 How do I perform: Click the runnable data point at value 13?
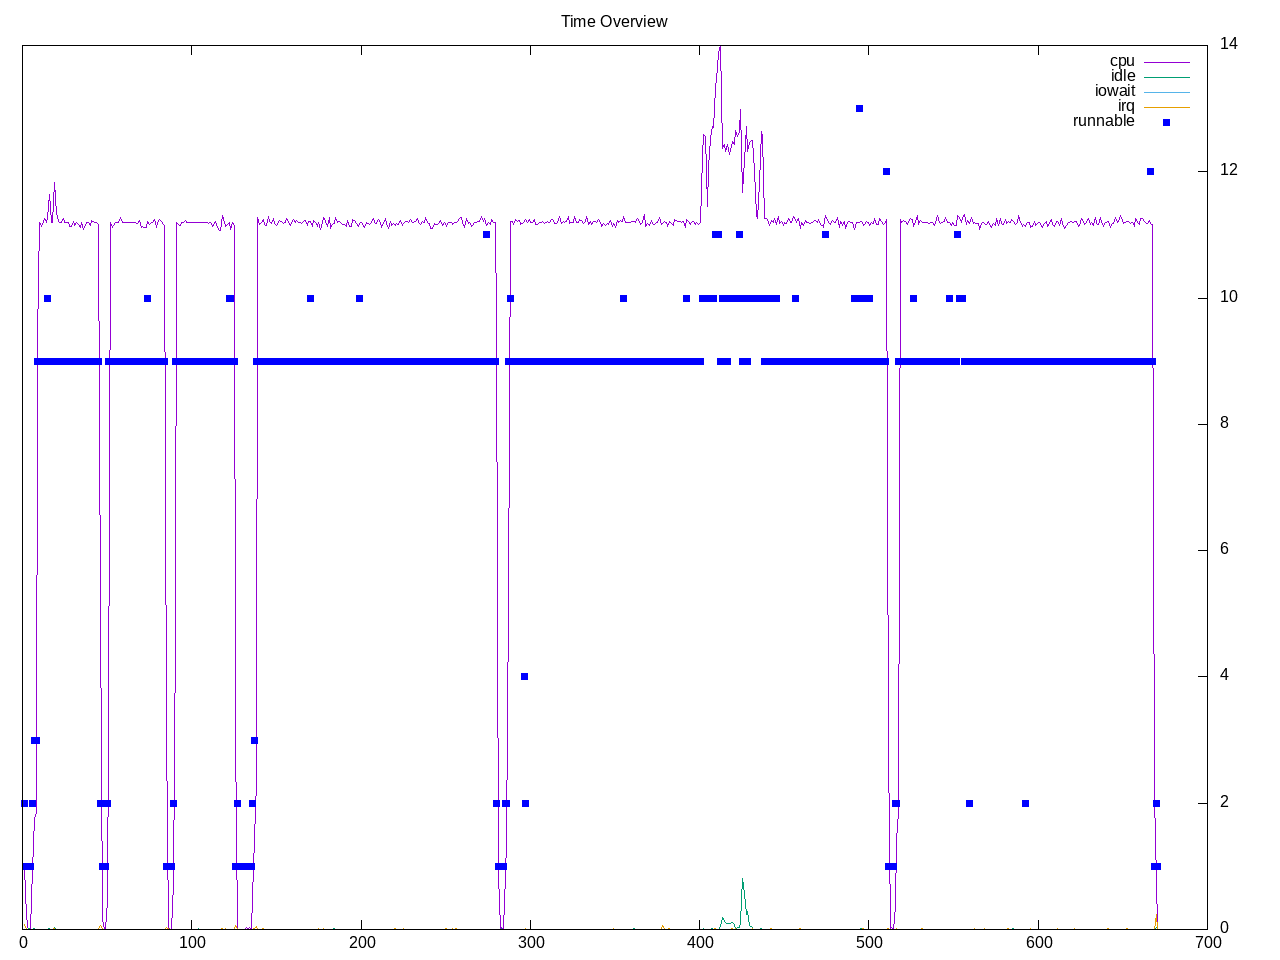coord(859,108)
